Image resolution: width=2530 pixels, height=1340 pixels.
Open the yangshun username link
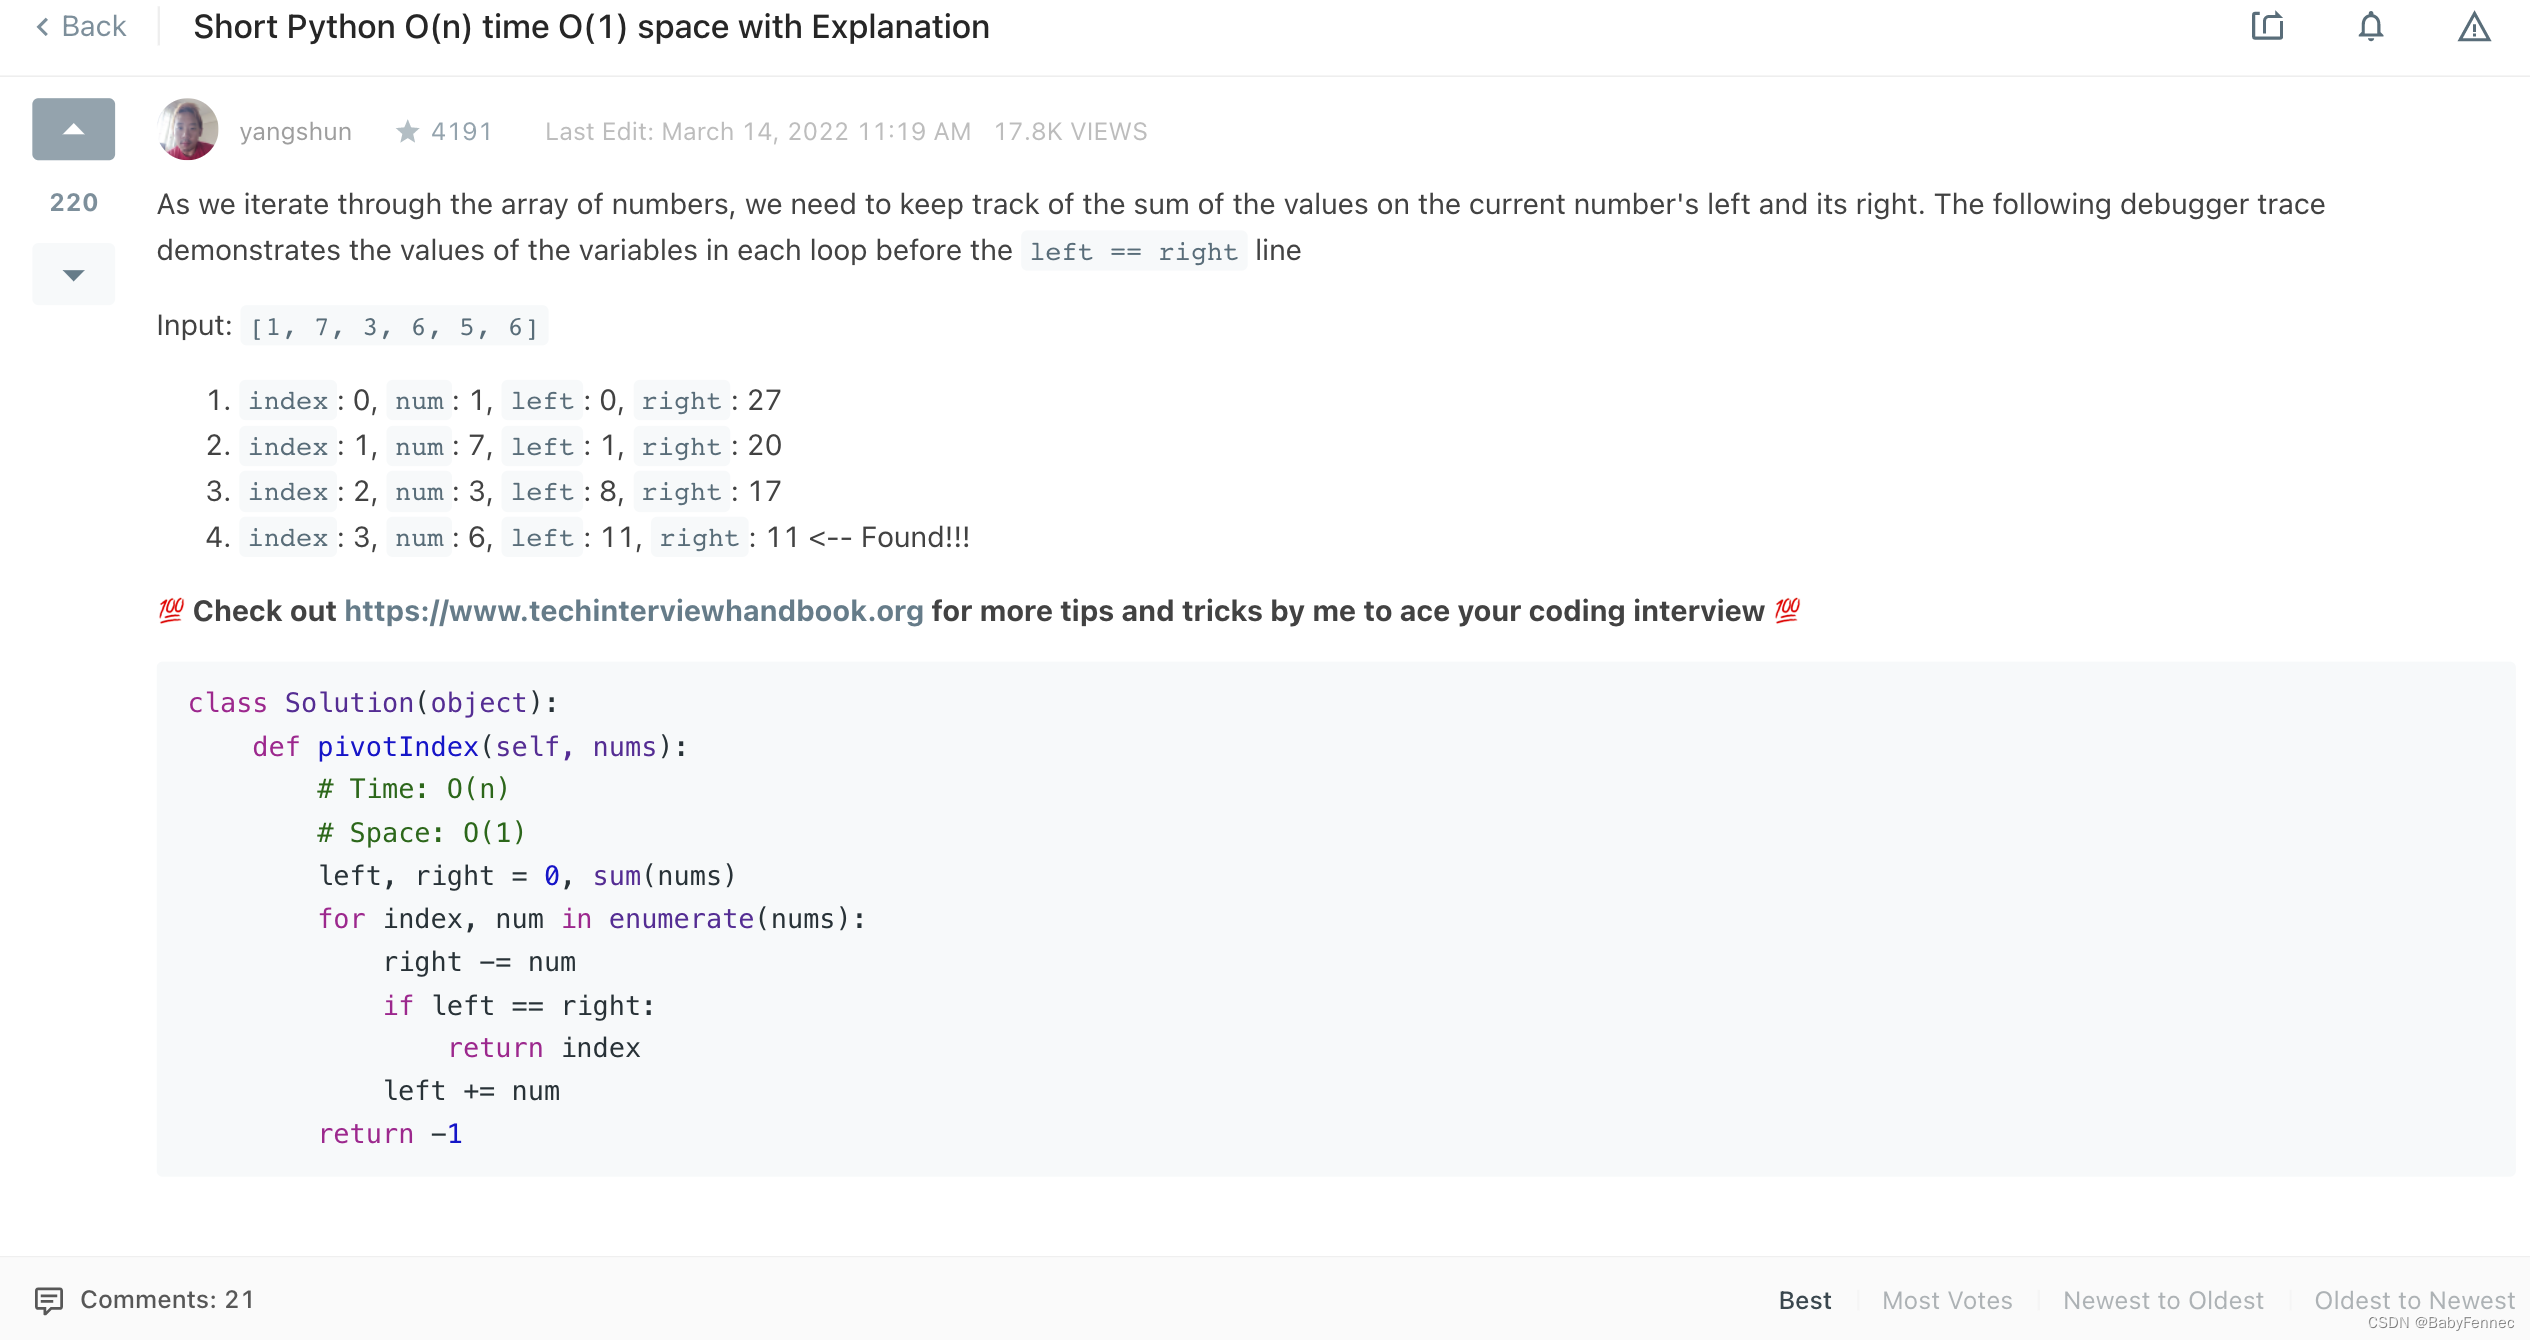tap(295, 132)
